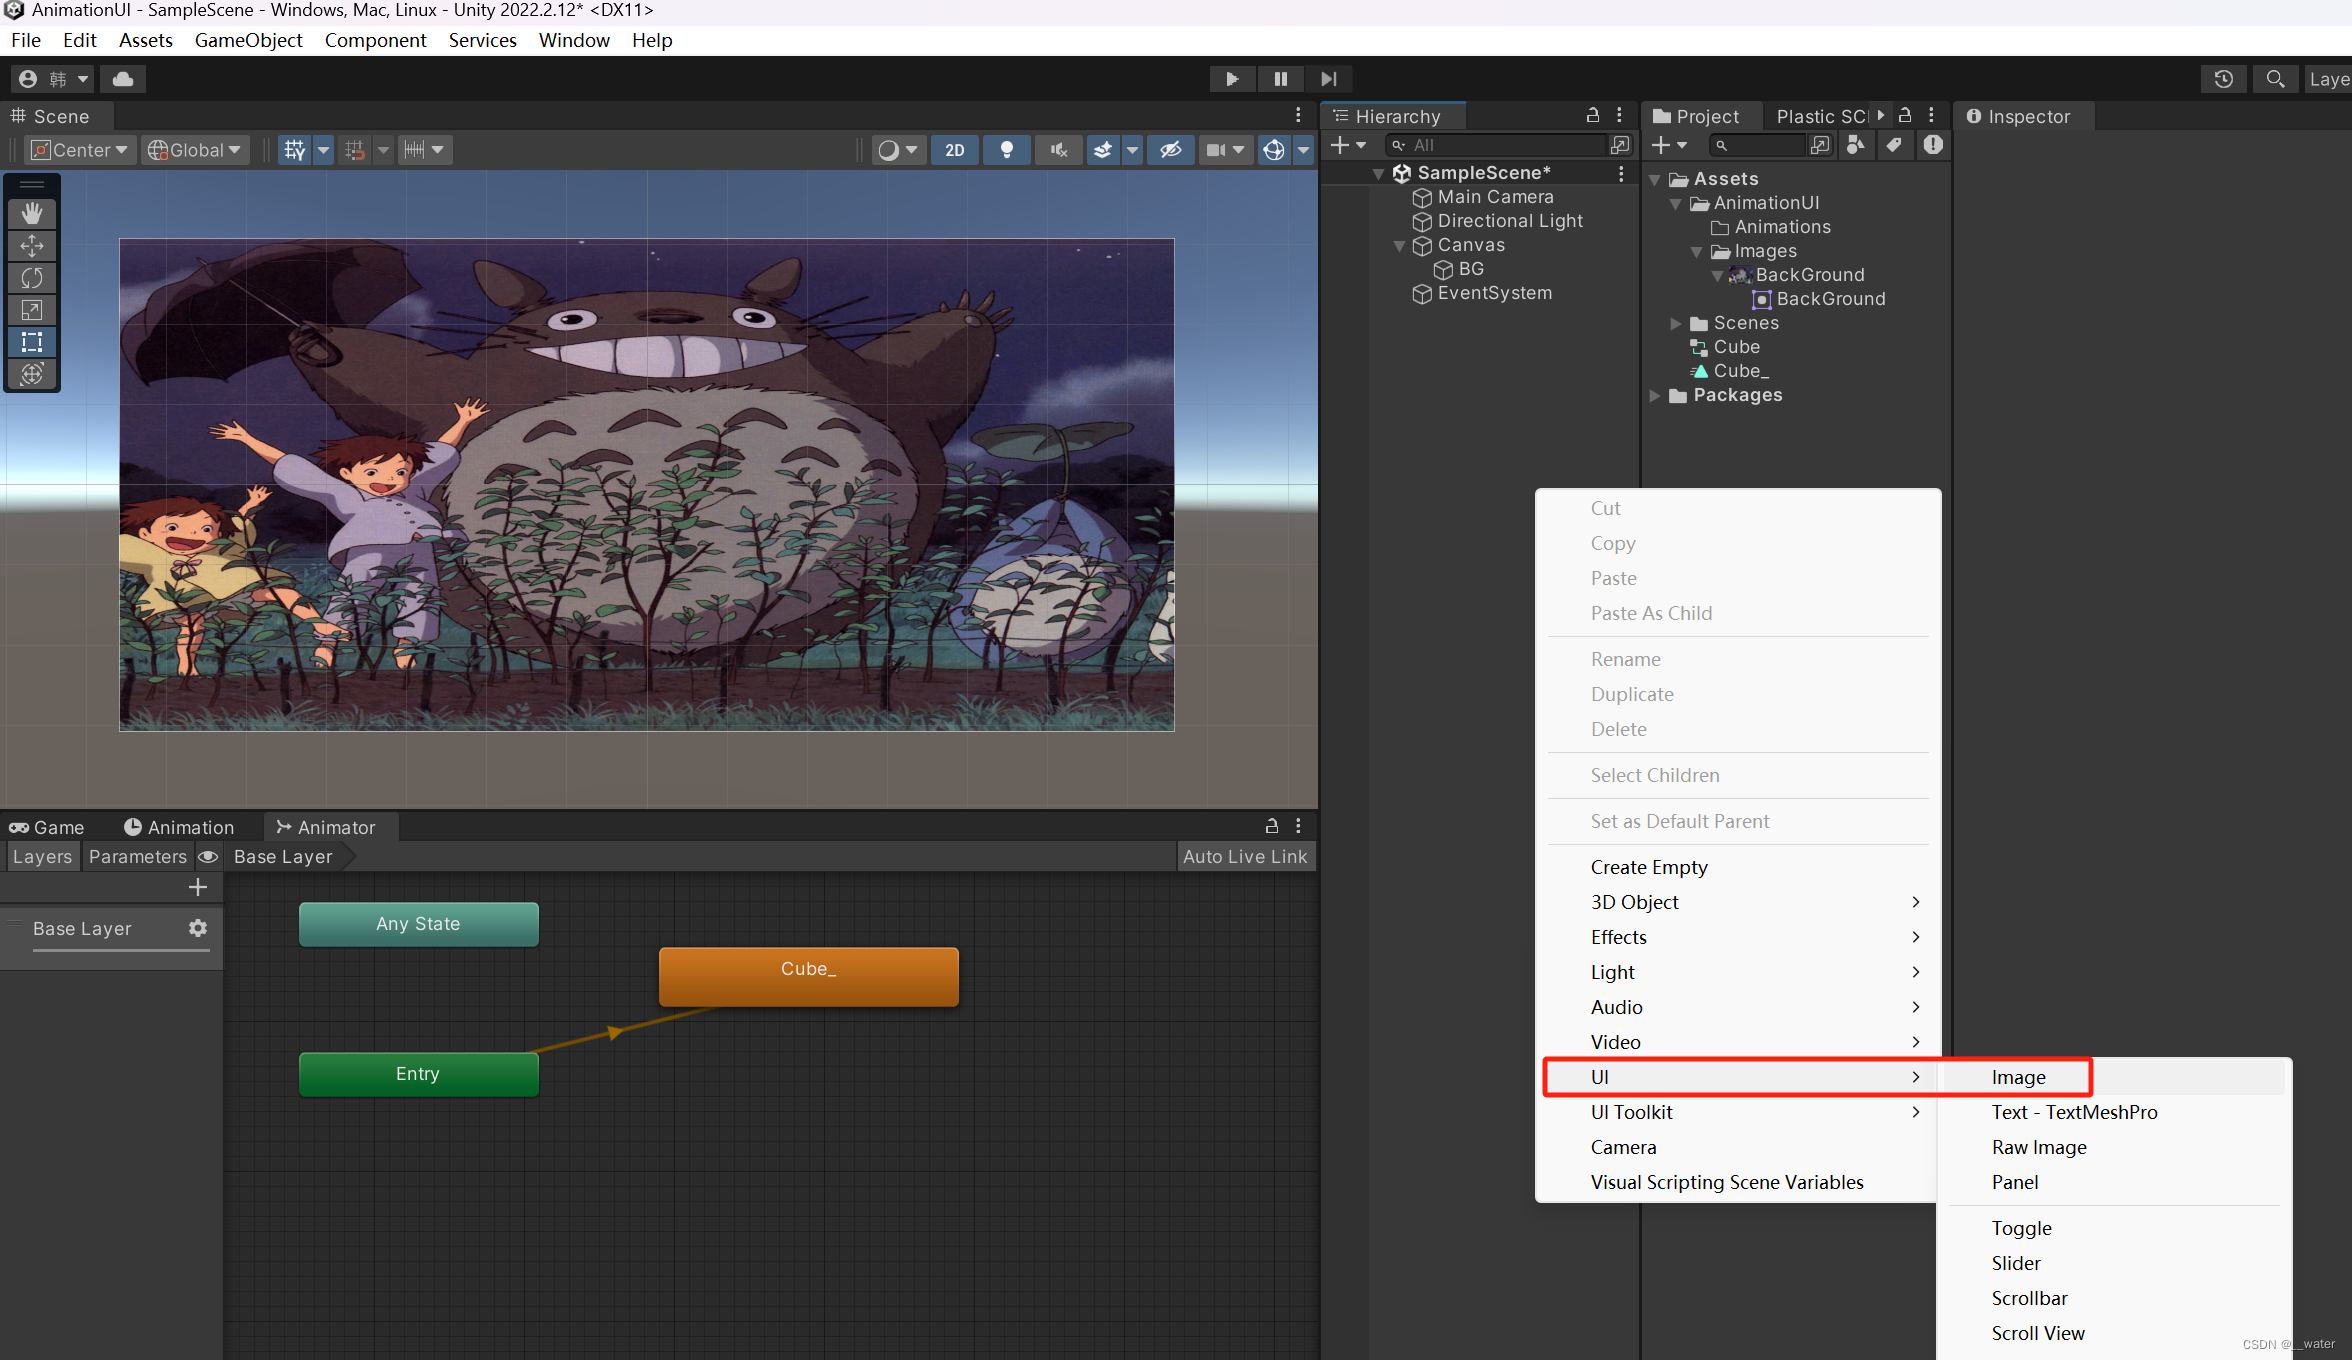Toggle grid snapping icon
Viewport: 2352px width, 1360px height.
(x=355, y=150)
